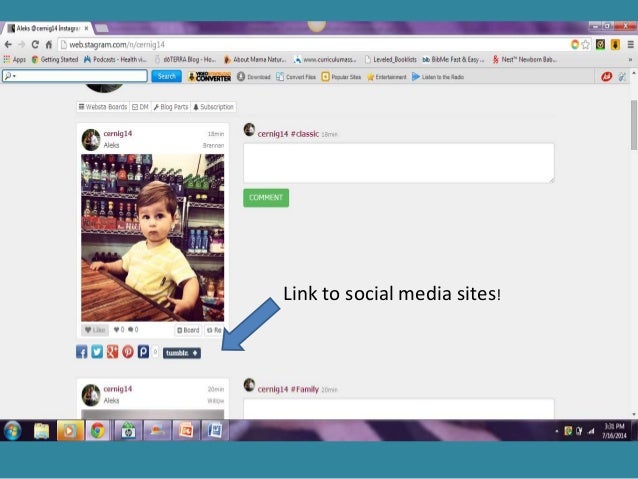This screenshot has height=479, width=638.
Task: Open the Chrome menu hamburger icon
Action: click(630, 44)
